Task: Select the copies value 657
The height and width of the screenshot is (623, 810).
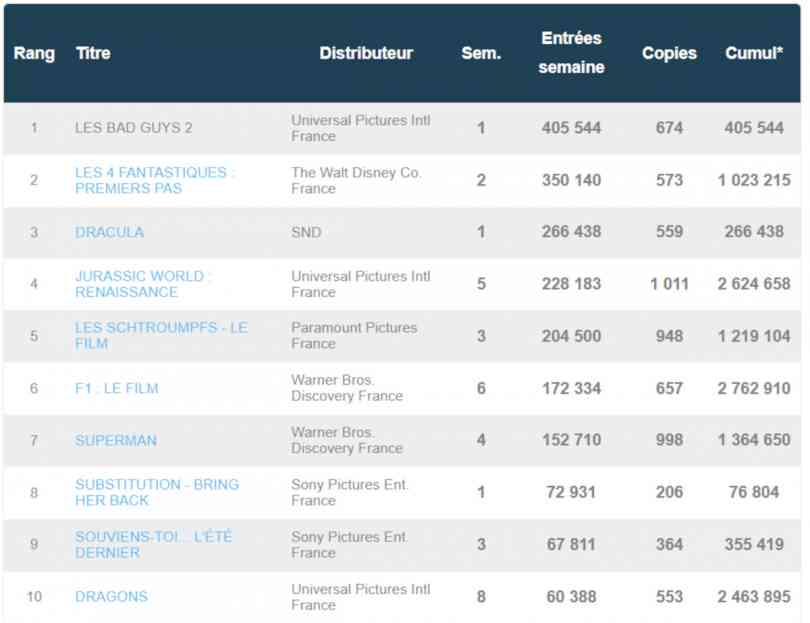Action: (x=669, y=388)
